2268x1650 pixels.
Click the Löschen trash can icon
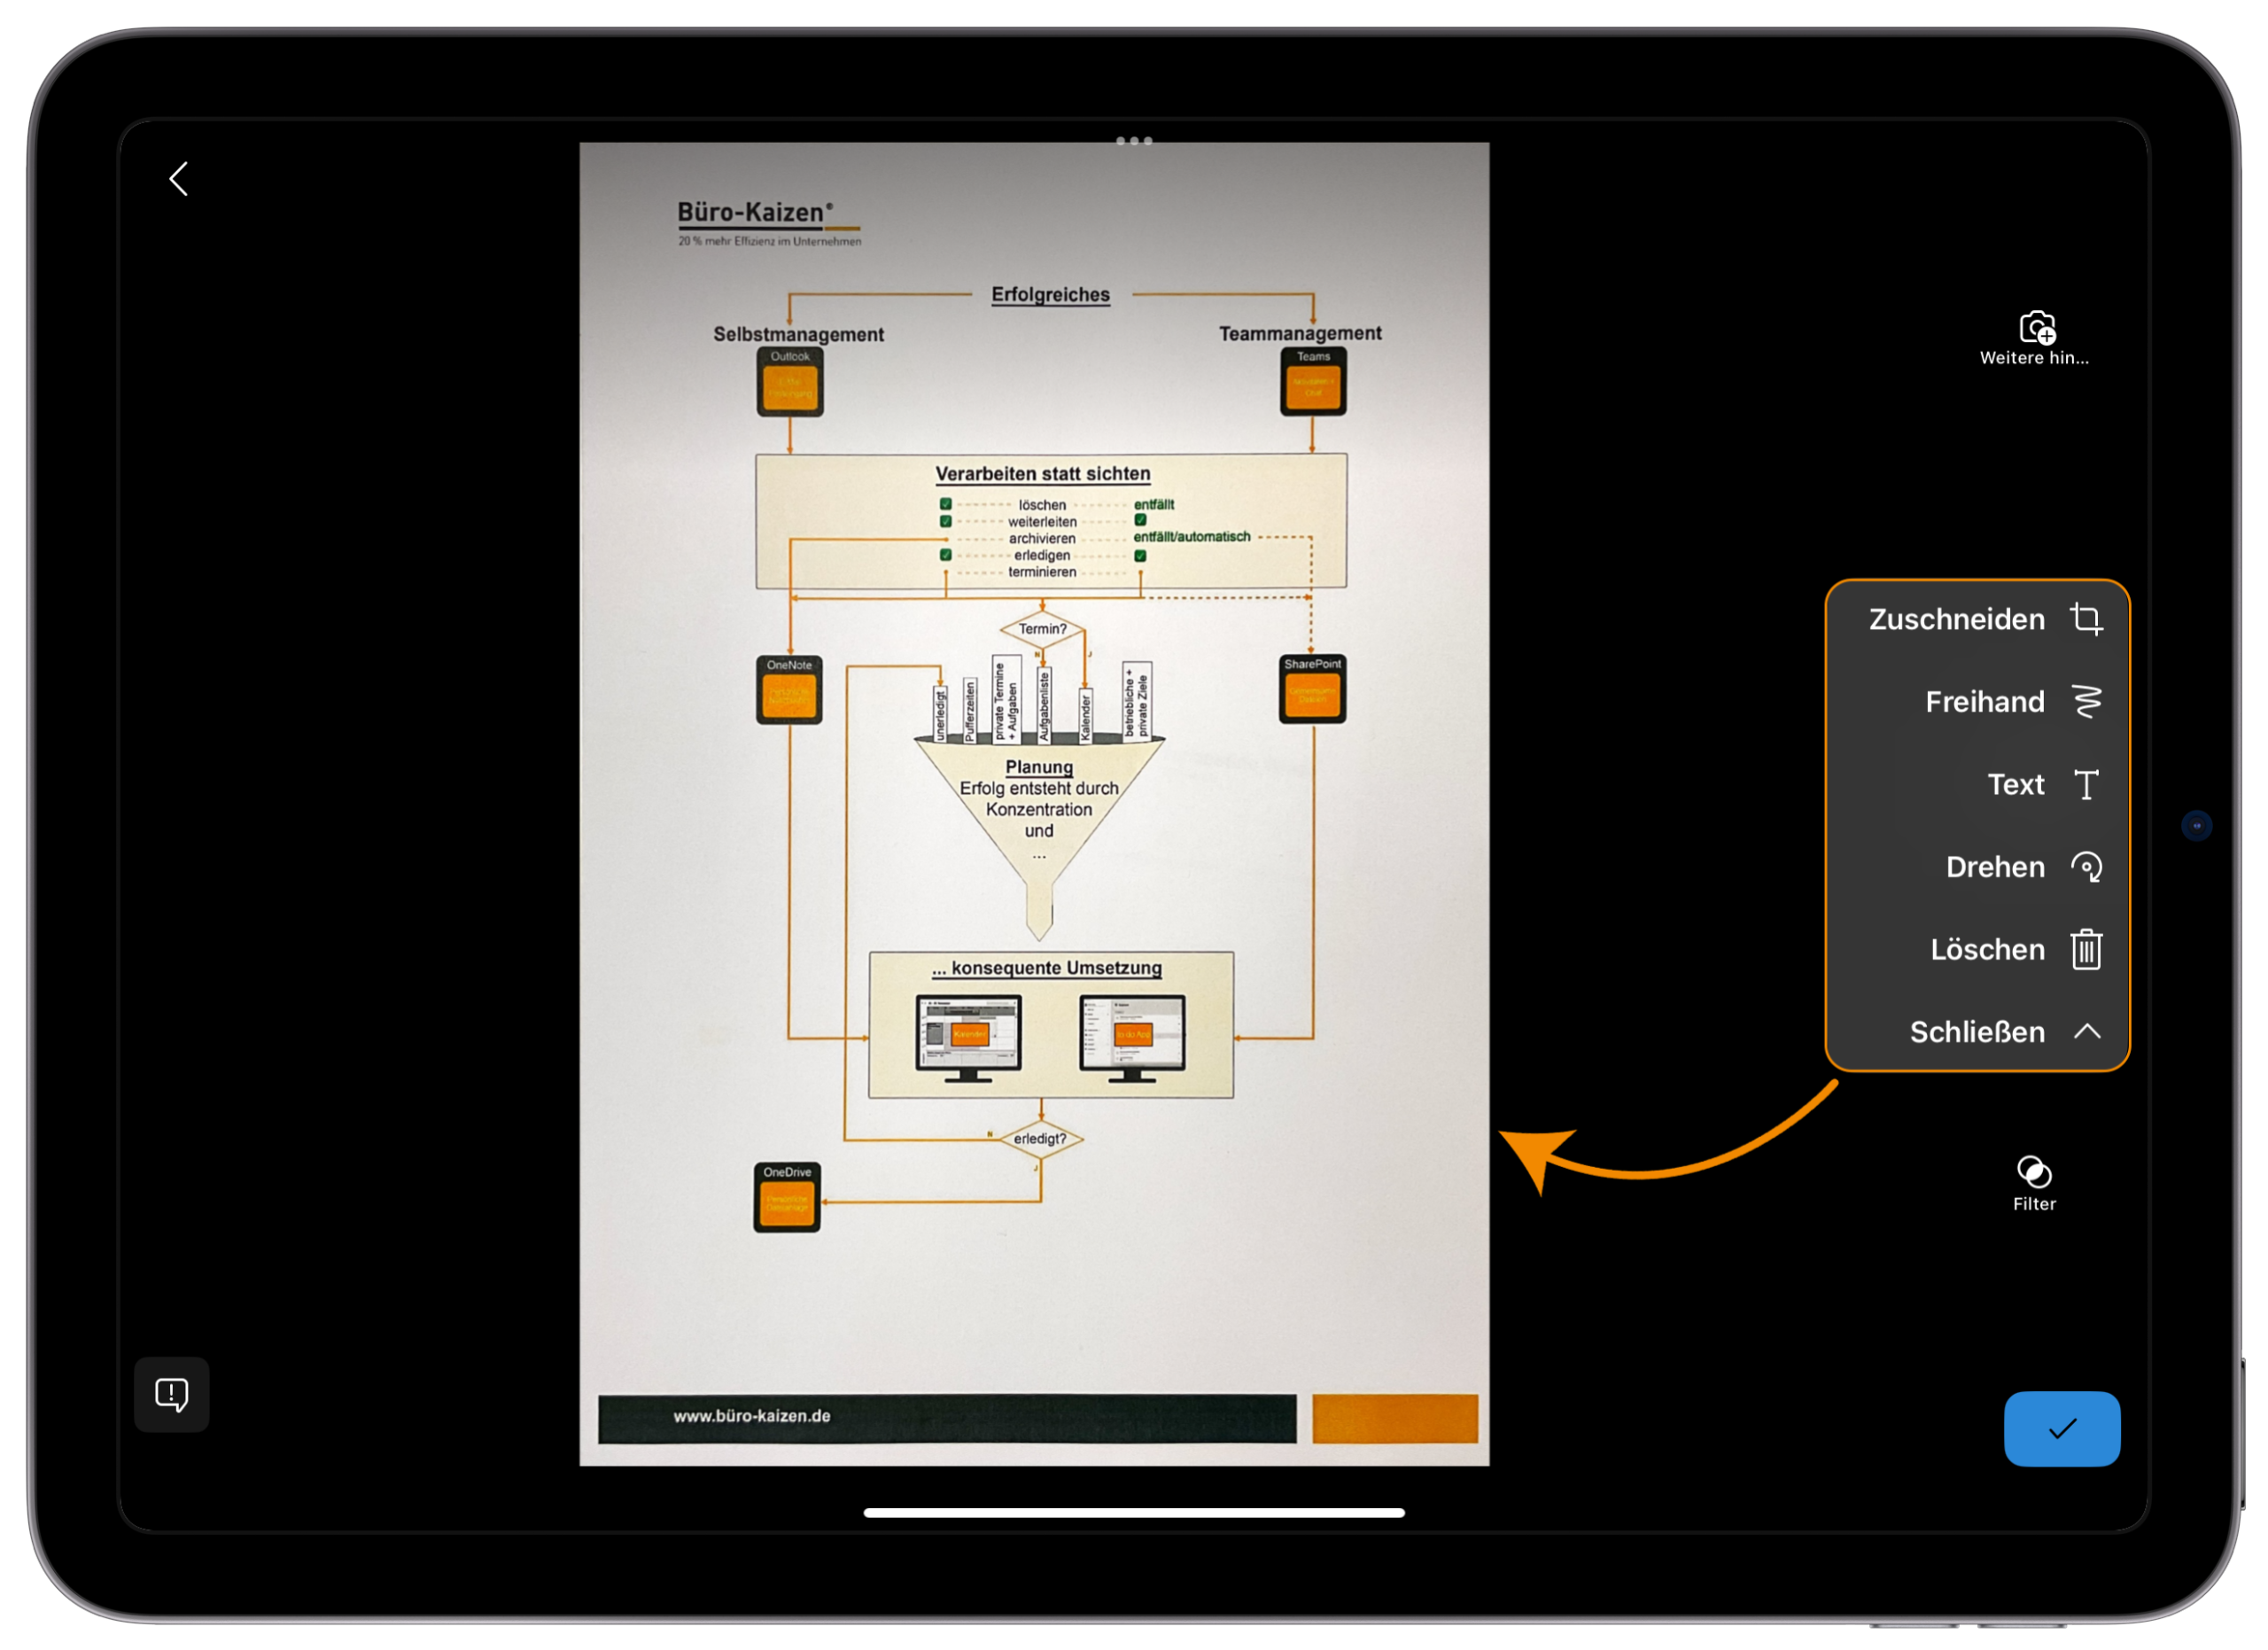[x=2086, y=950]
